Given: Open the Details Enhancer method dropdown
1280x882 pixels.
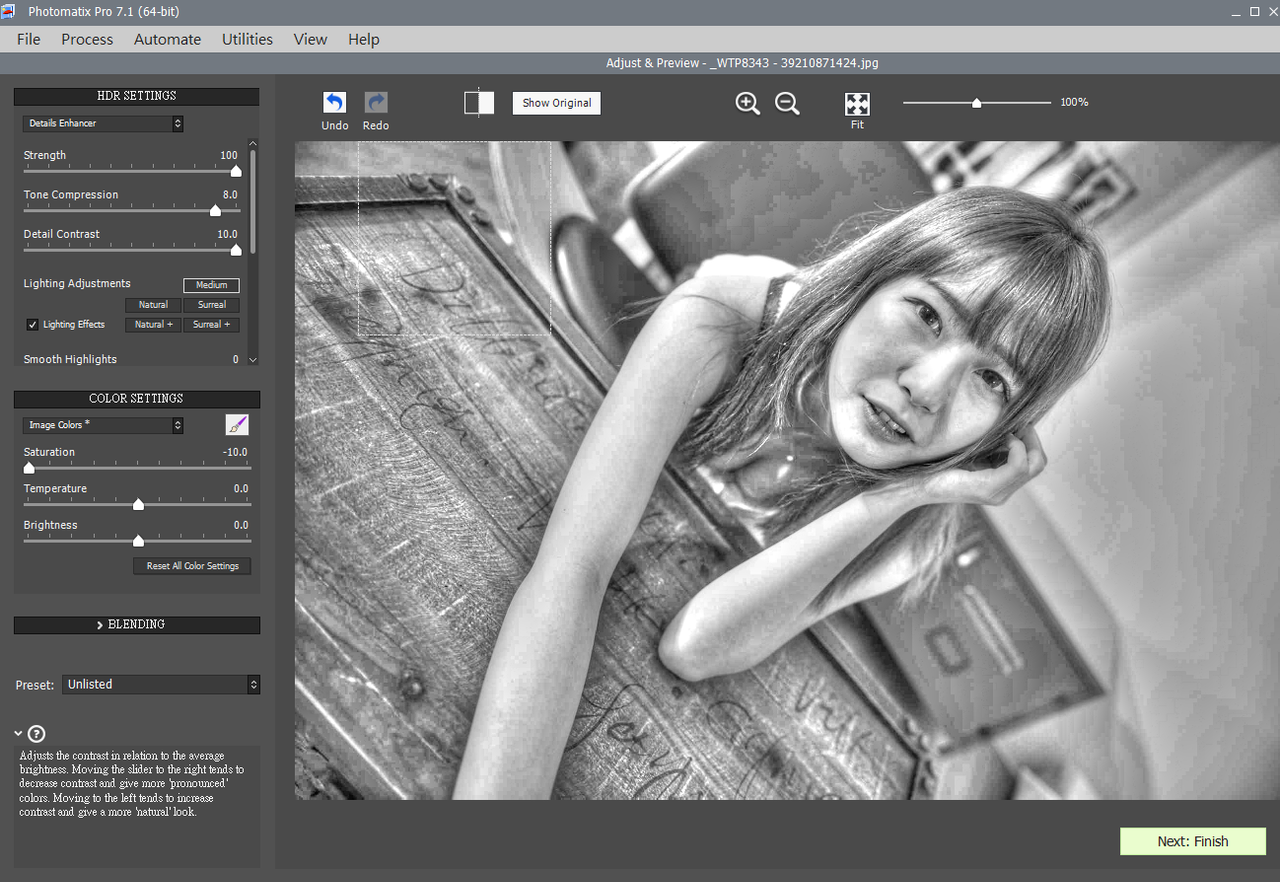Looking at the screenshot, I should coord(103,124).
